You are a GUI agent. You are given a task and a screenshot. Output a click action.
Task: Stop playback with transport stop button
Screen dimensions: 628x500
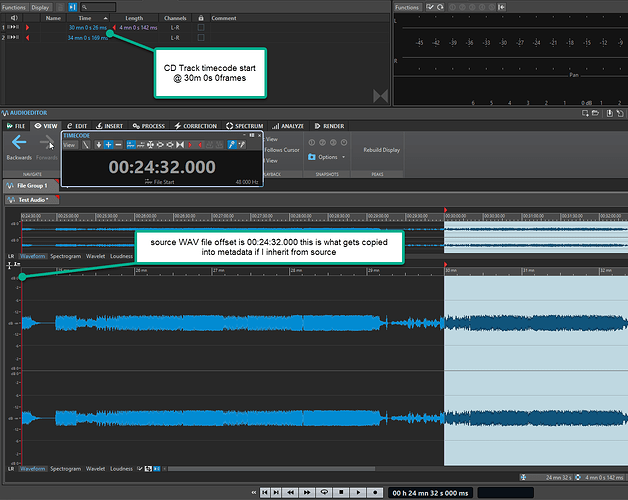coord(341,492)
